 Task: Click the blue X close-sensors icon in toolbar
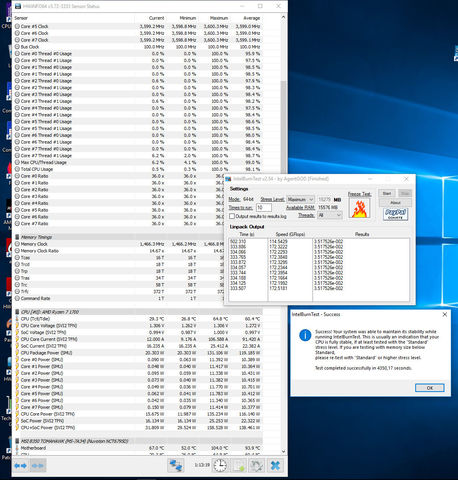275,465
